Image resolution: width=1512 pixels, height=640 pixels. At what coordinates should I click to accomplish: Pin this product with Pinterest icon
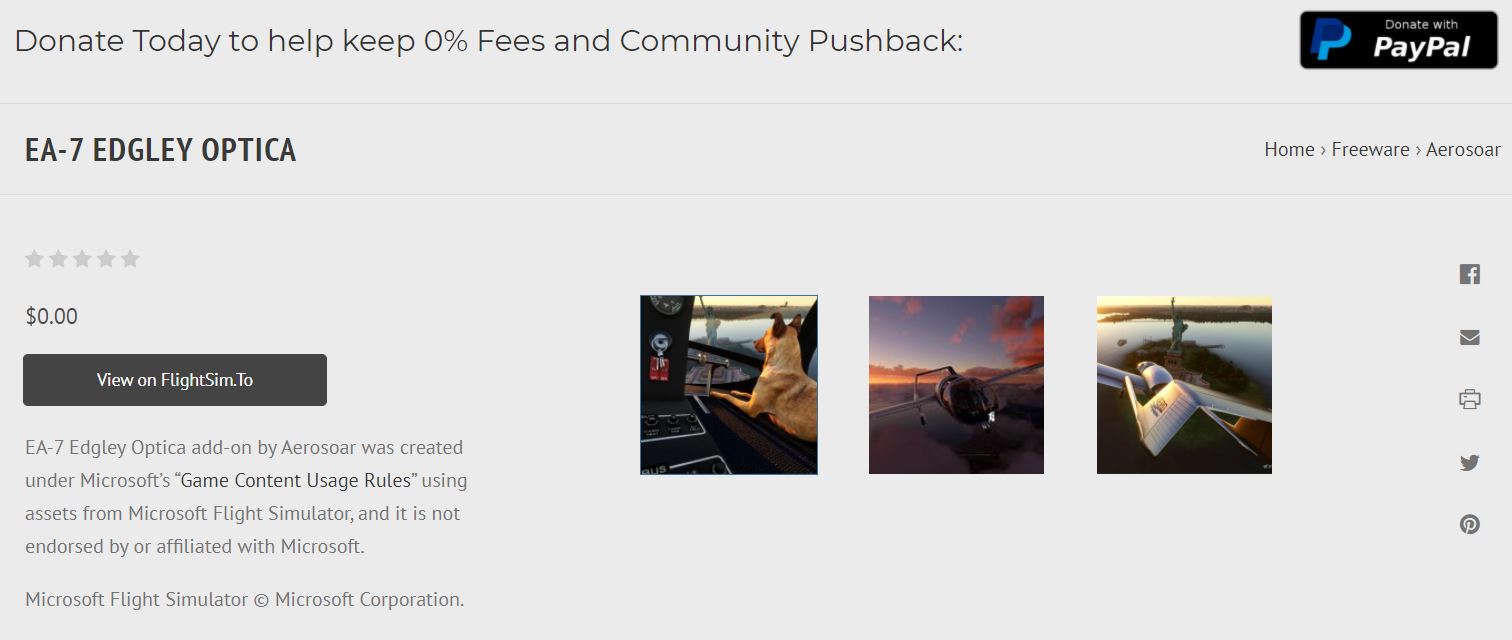coord(1469,524)
